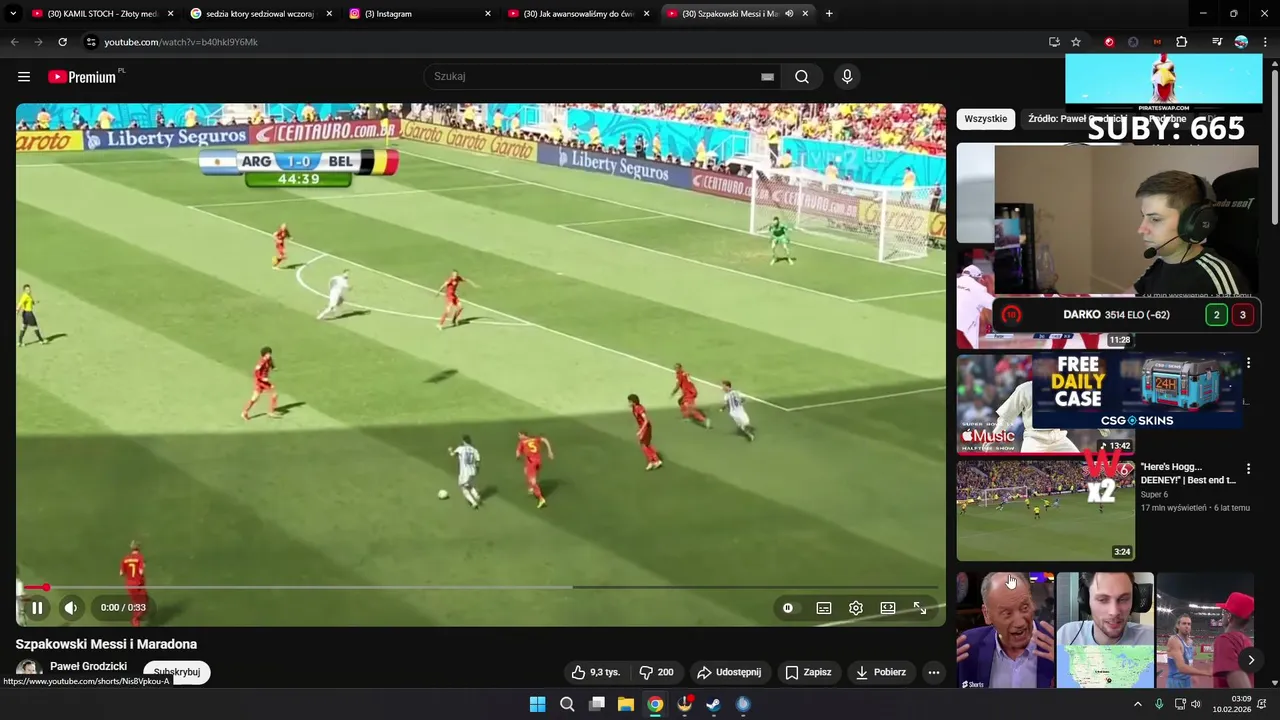Dislike the video, 200 button
This screenshot has height=720, width=1280.
[x=656, y=672]
